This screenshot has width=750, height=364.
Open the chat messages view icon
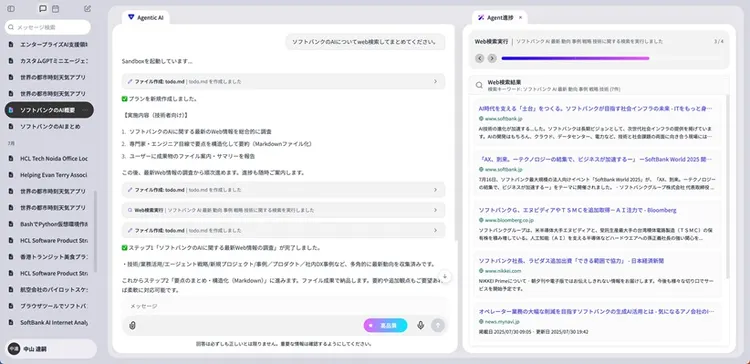pos(43,9)
